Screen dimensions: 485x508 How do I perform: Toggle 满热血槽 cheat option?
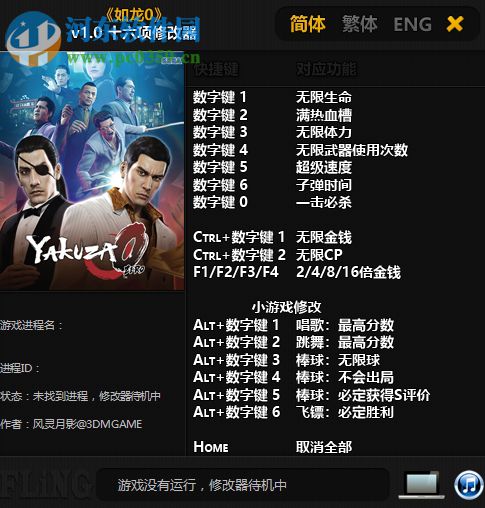pos(324,115)
